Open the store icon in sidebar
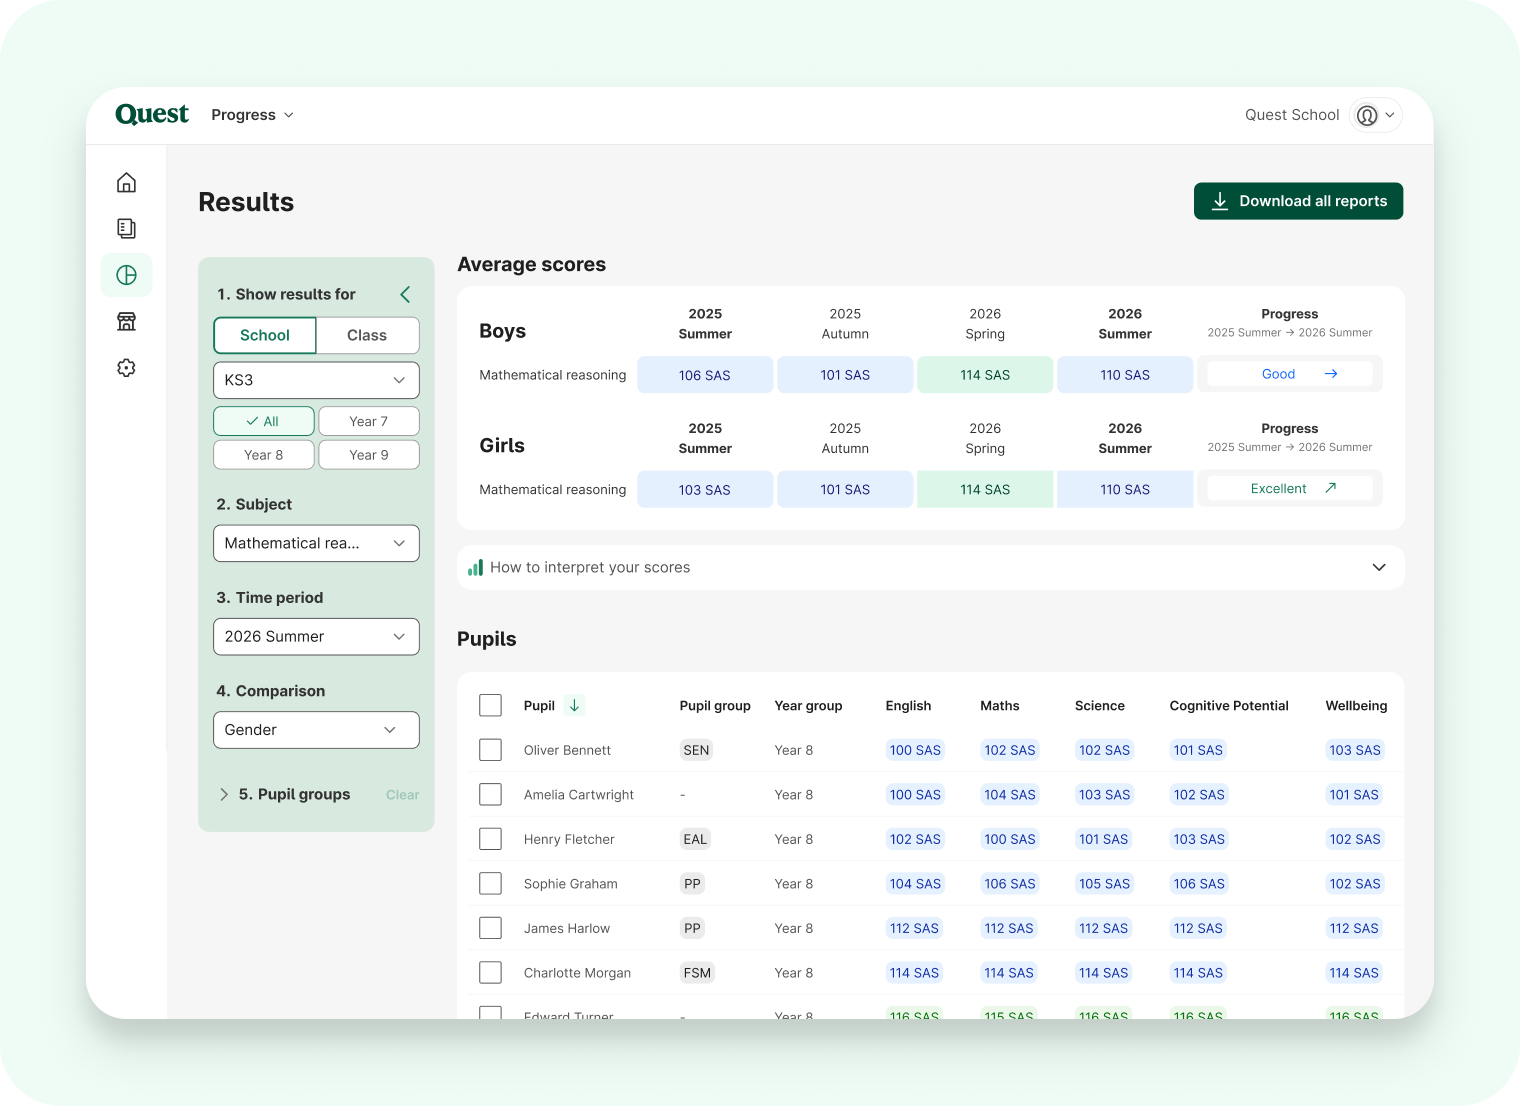The image size is (1520, 1106). (126, 321)
